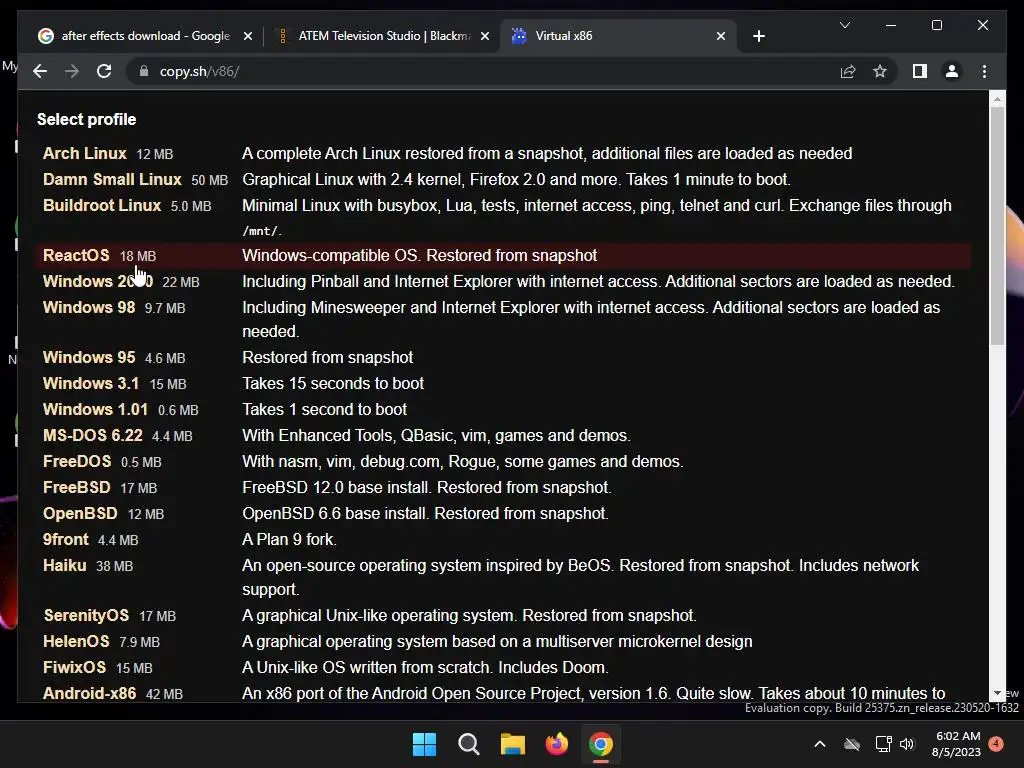Close the after effects download tab
1024x768 pixels.
tap(248, 36)
